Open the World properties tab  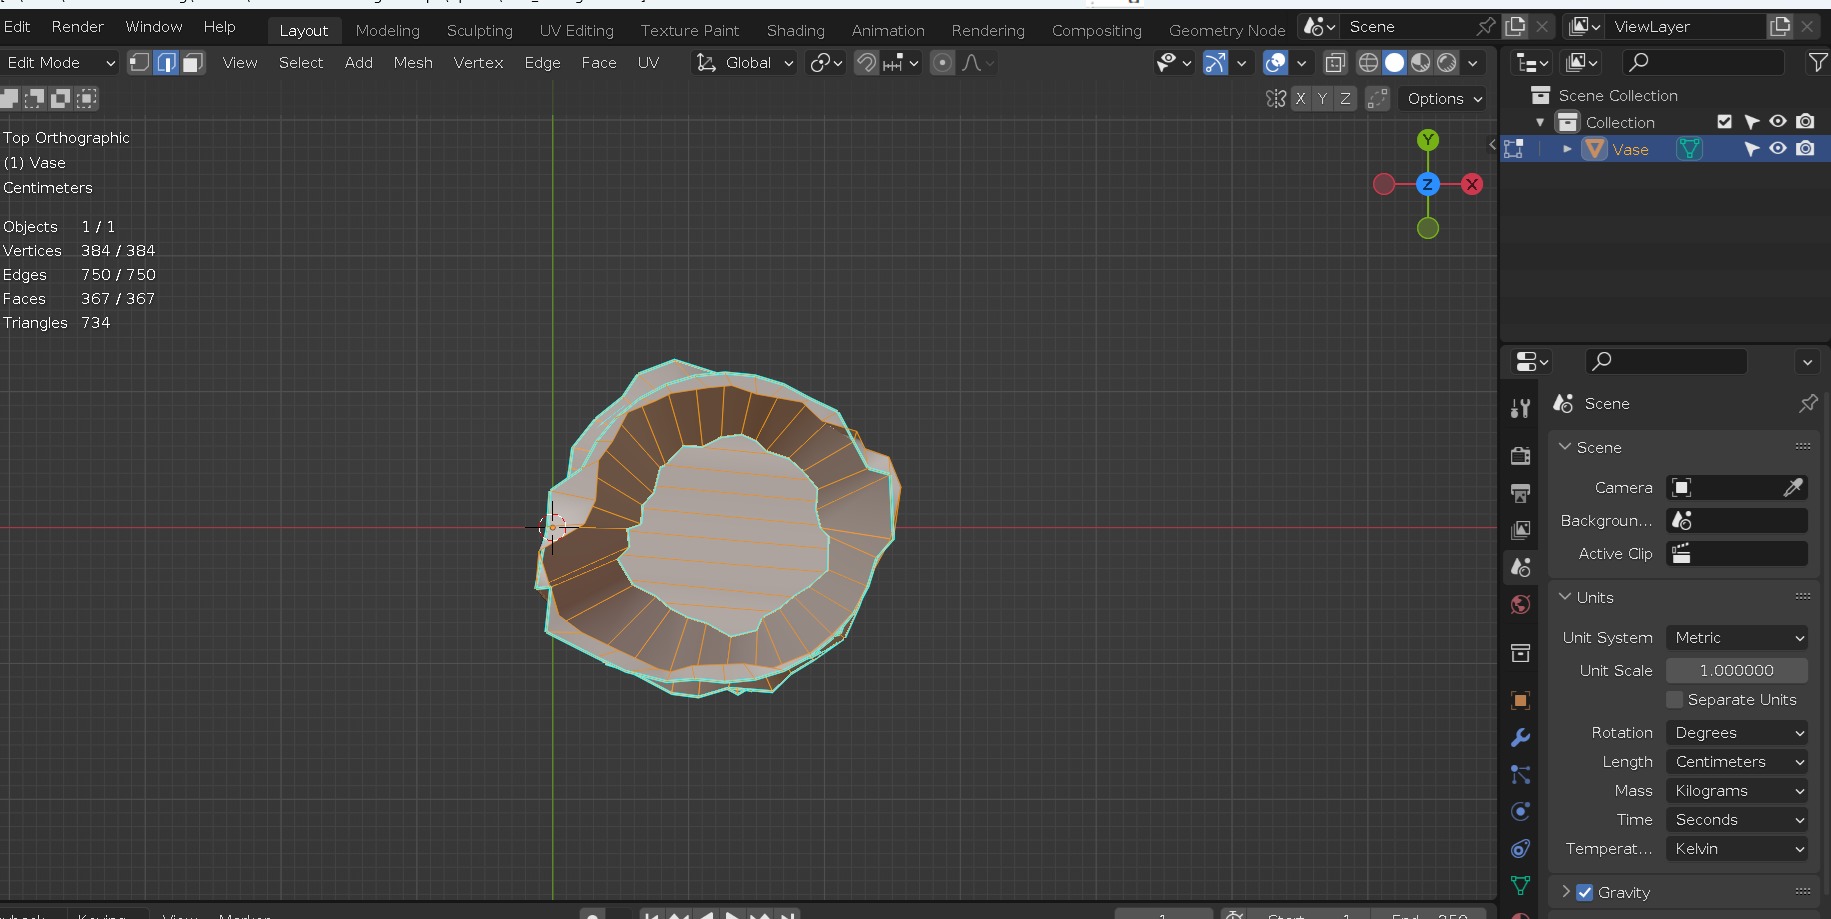coord(1520,605)
